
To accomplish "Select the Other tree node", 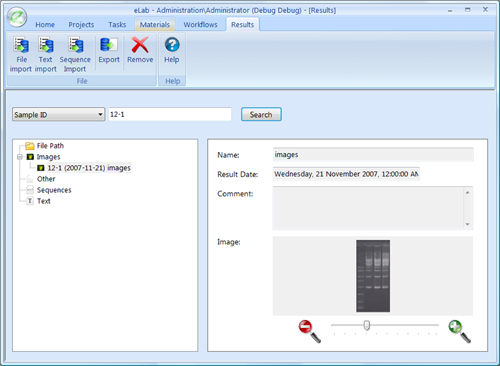I will (41, 179).
